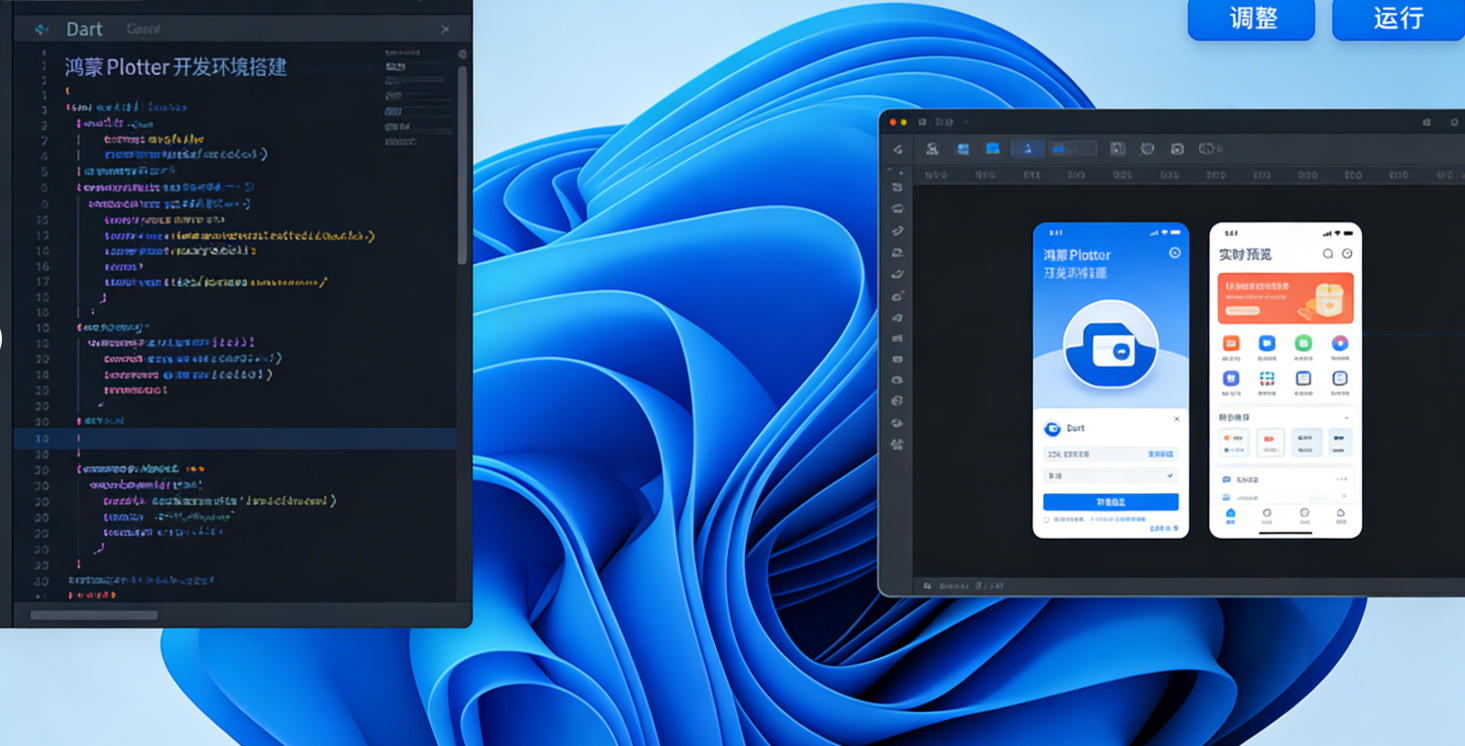This screenshot has height=746, width=1465.
Task: Open the camera icon in the top toolbar
Action: (x=1176, y=148)
